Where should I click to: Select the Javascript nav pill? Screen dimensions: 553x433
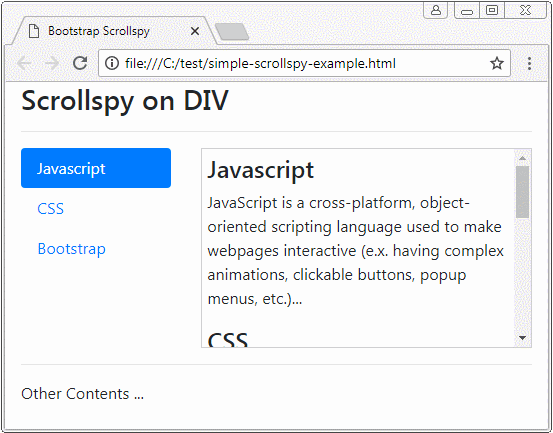click(96, 168)
